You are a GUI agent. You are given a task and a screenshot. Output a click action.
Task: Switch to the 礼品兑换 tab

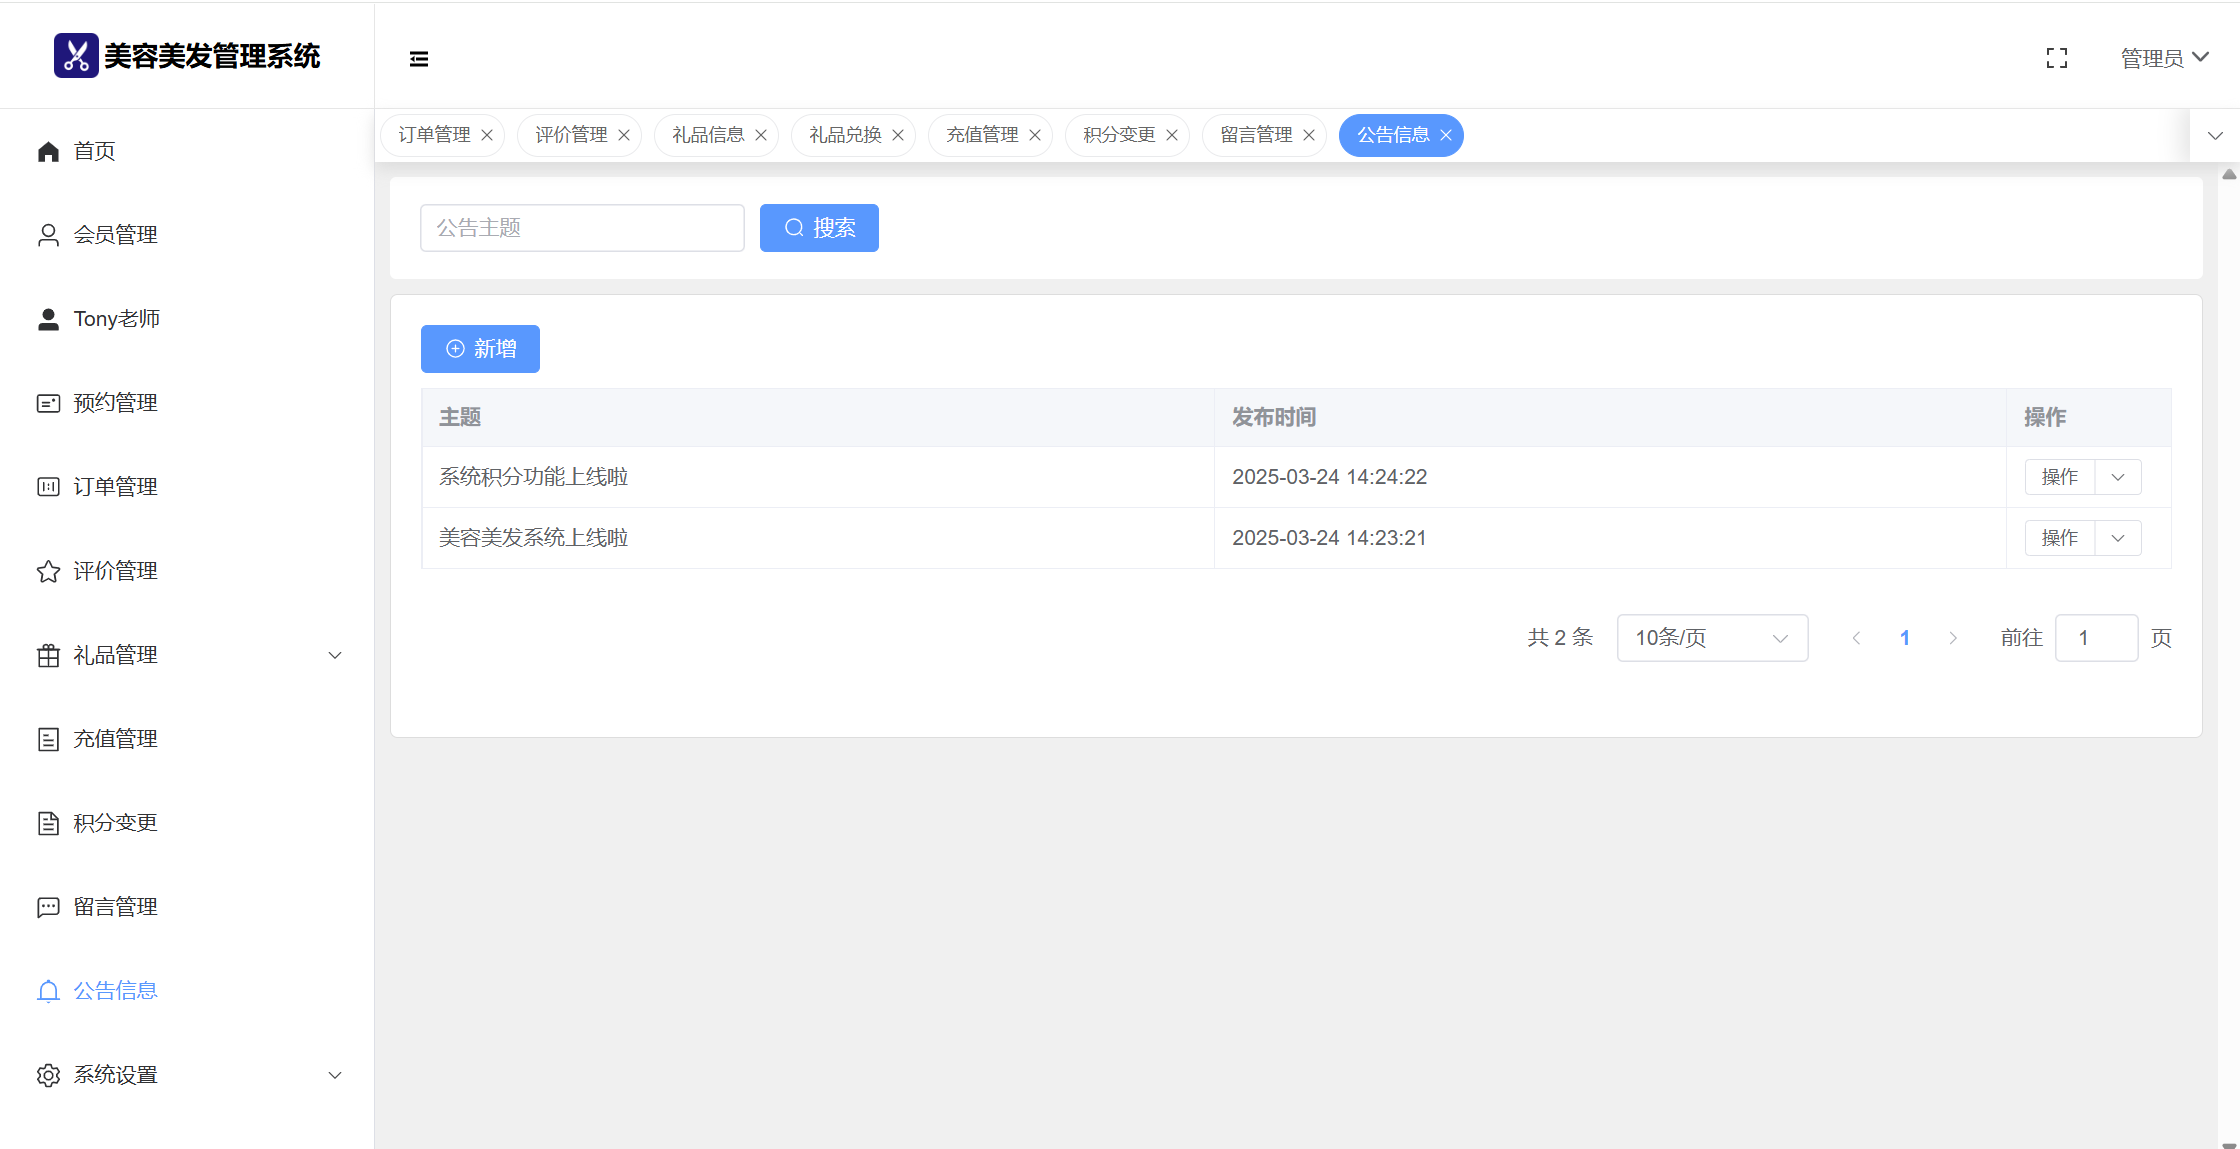click(845, 135)
